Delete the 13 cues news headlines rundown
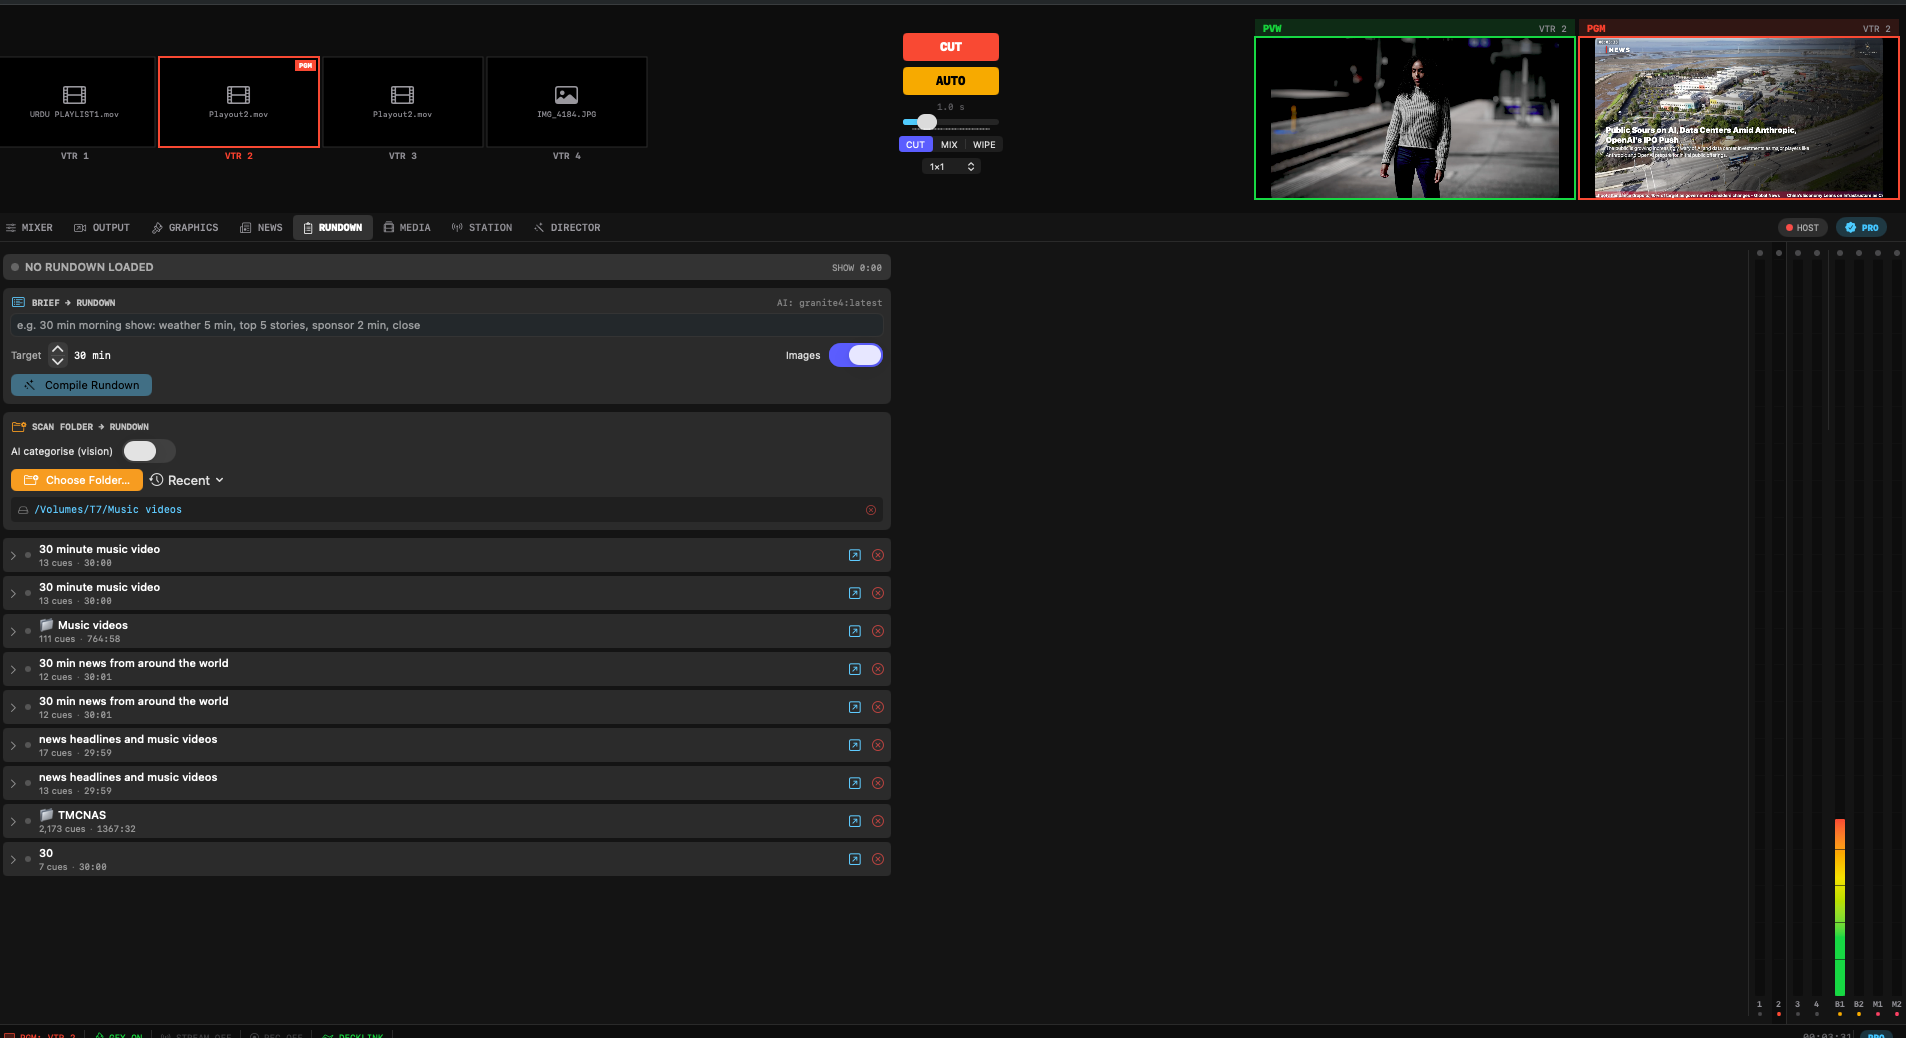1906x1038 pixels. click(x=878, y=783)
